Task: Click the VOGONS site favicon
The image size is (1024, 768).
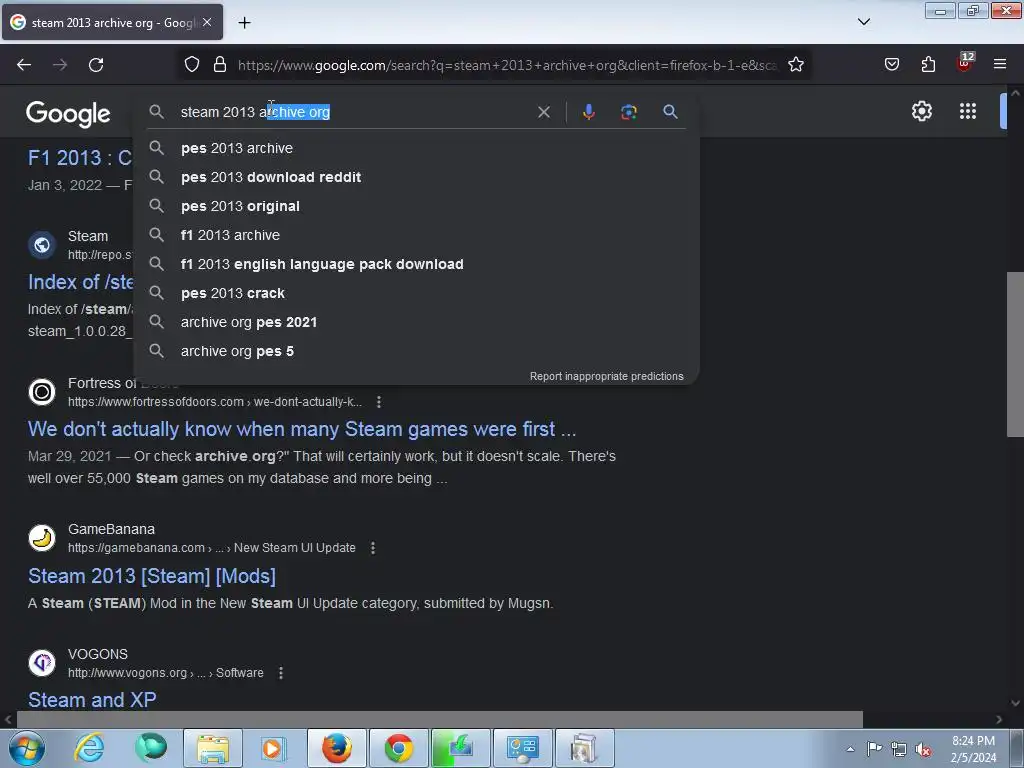Action: pos(42,663)
